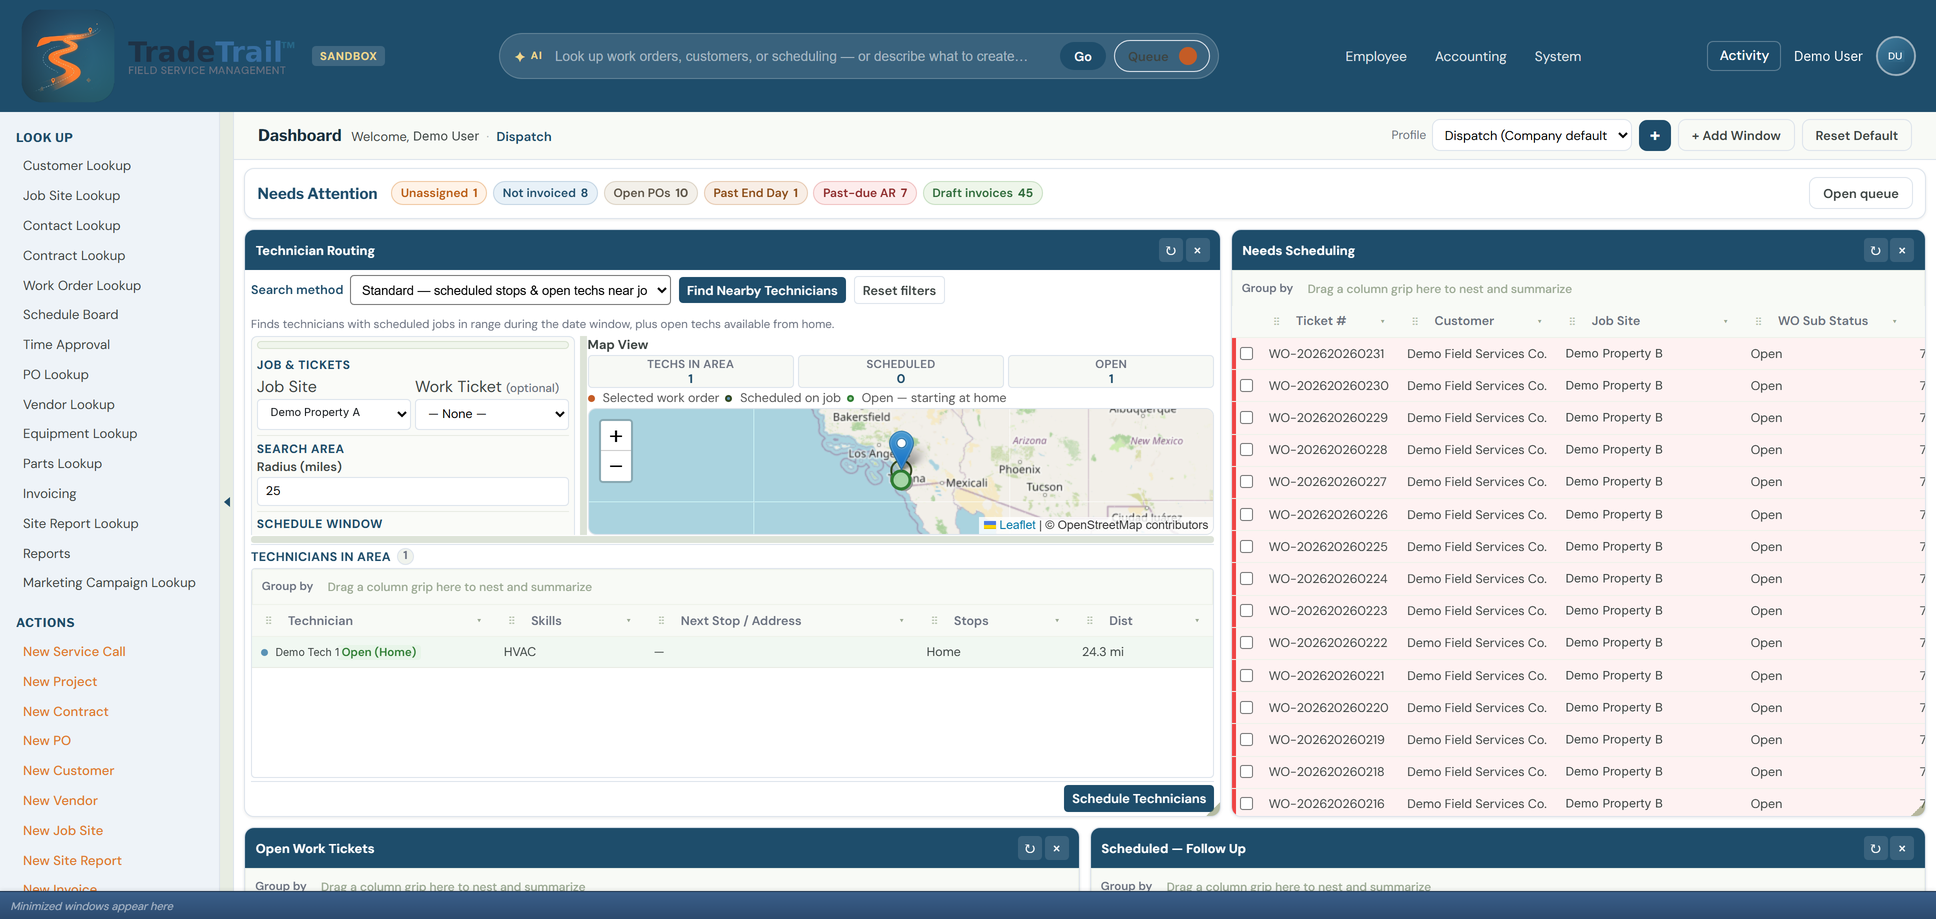
Task: Click the blue plus add profile button
Action: pos(1655,136)
